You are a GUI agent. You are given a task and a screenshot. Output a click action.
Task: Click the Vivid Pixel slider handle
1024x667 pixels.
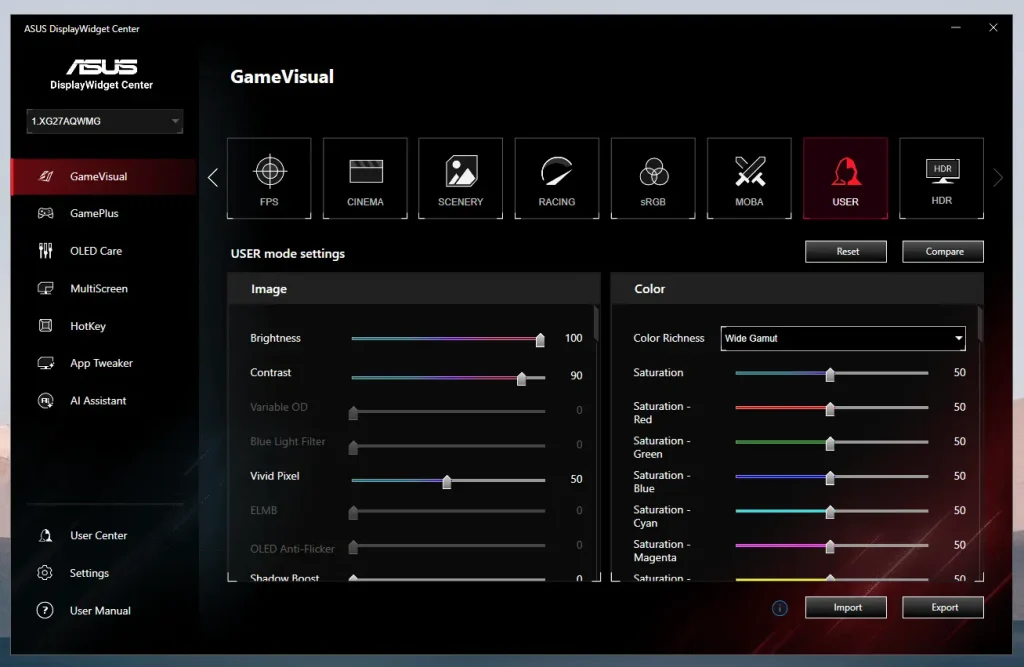tap(447, 481)
